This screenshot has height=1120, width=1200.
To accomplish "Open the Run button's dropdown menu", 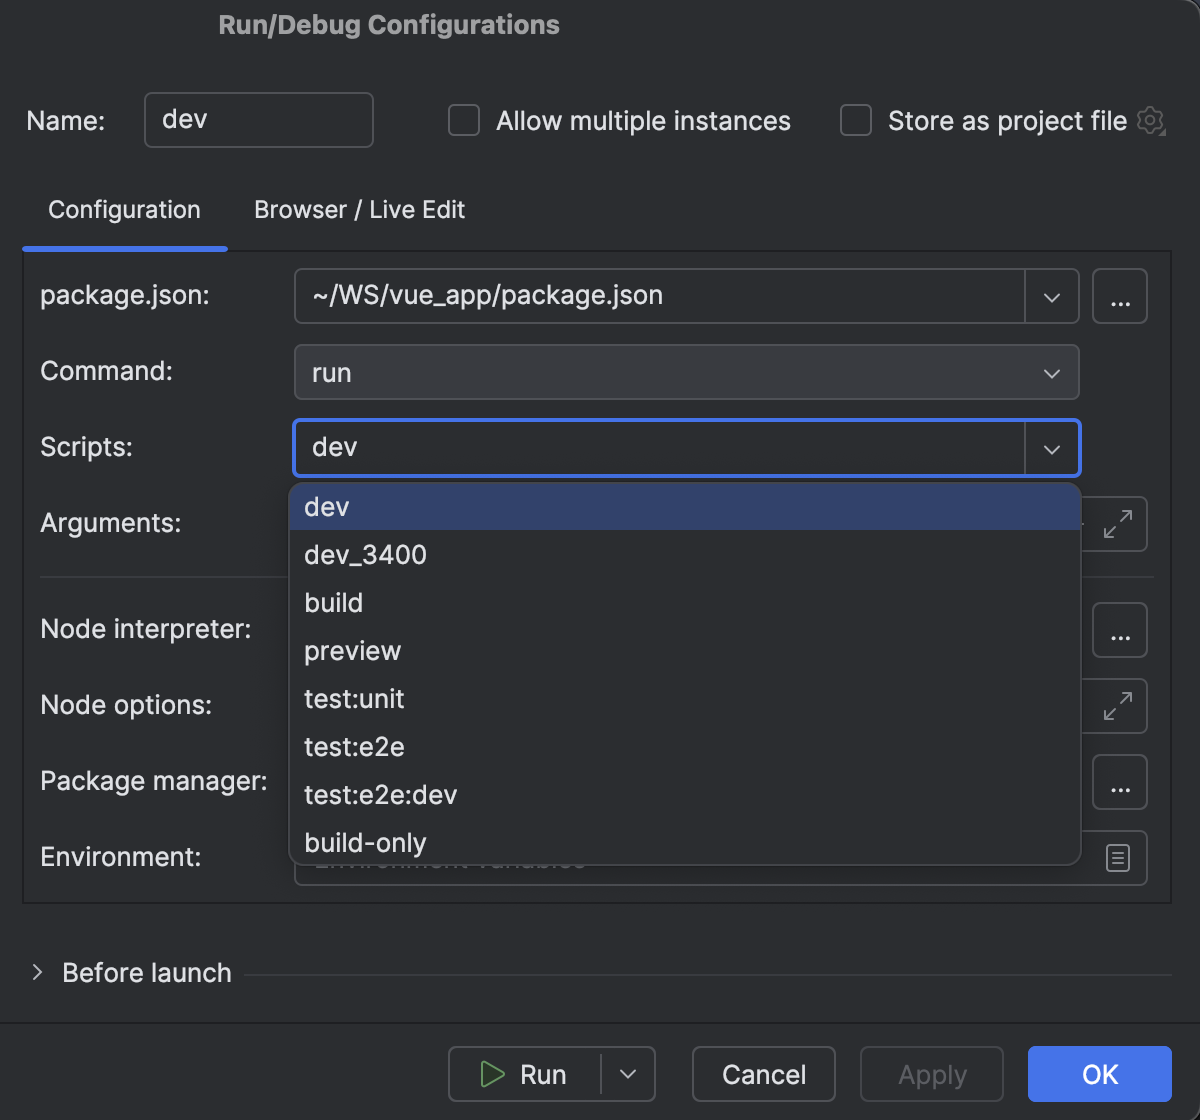I will click(628, 1074).
